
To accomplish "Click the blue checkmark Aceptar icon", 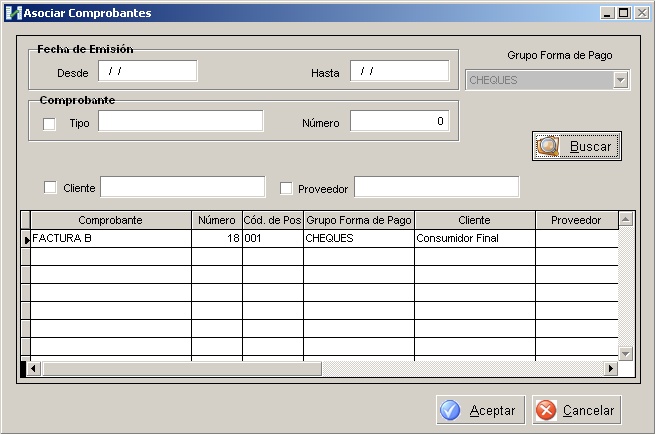I will point(451,410).
